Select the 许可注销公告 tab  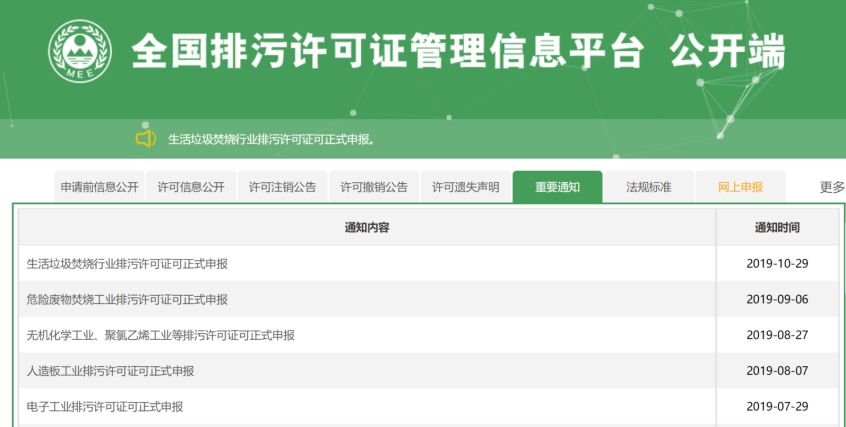[x=282, y=187]
